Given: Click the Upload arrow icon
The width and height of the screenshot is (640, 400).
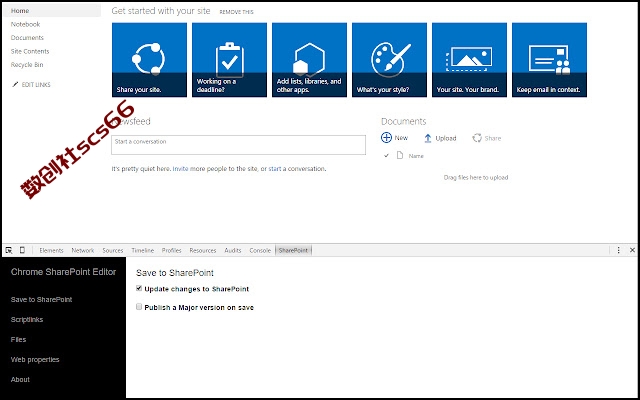Looking at the screenshot, I should coord(427,138).
